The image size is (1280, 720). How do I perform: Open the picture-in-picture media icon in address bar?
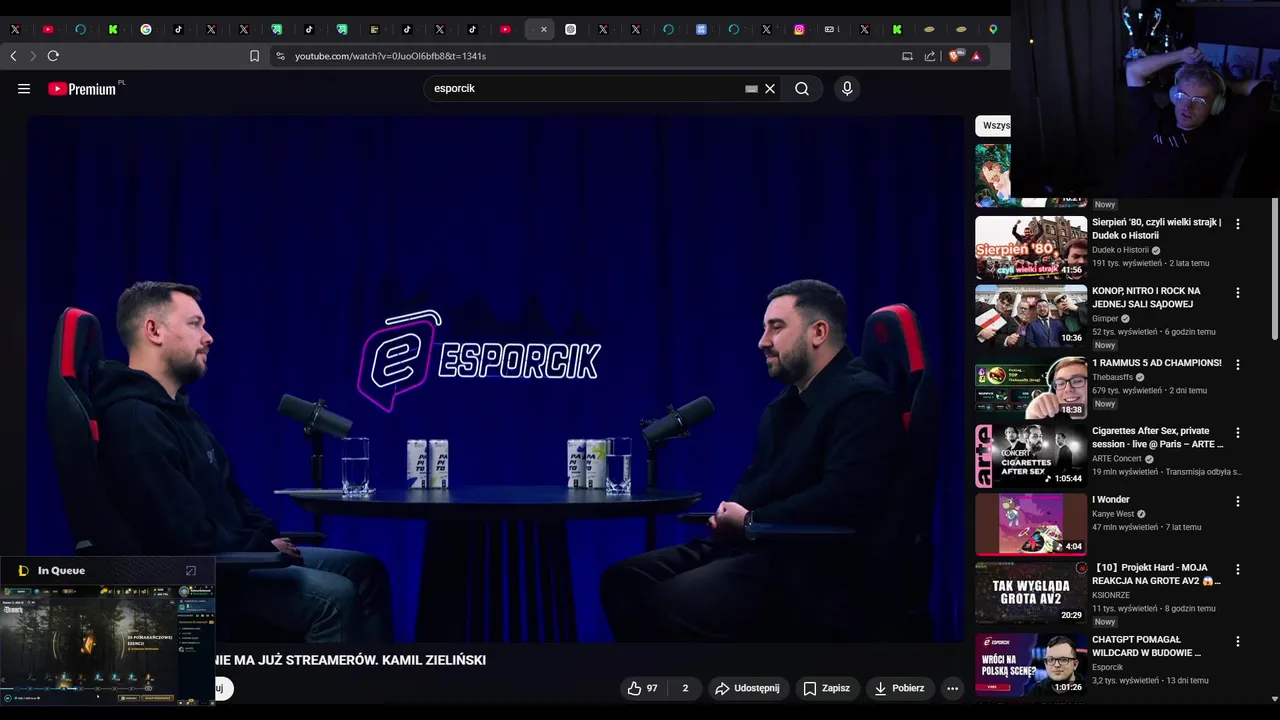tap(907, 56)
